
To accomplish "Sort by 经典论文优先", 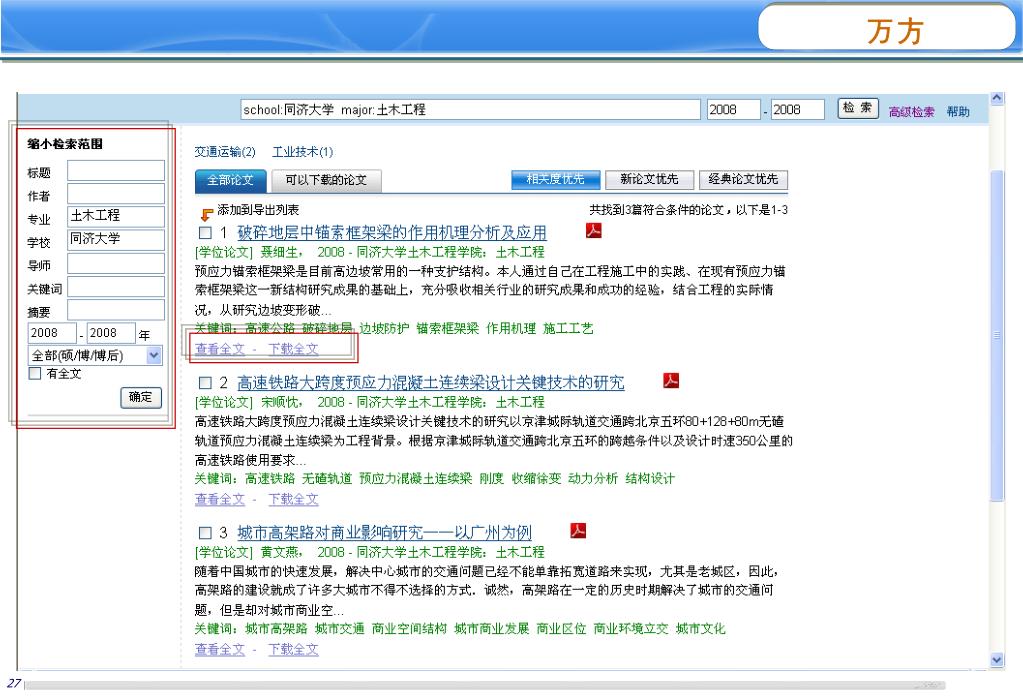I will tap(743, 179).
